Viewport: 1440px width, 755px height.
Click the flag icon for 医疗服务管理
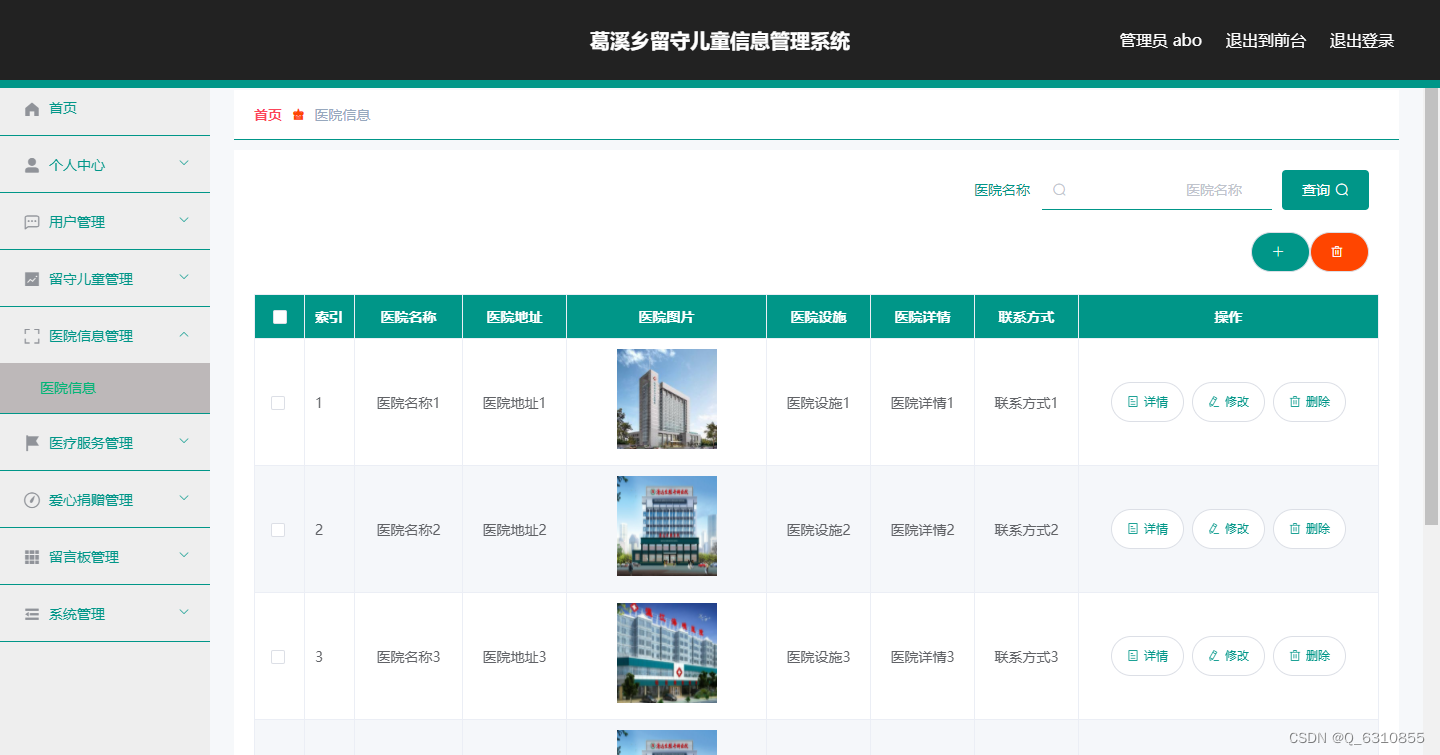(32, 443)
